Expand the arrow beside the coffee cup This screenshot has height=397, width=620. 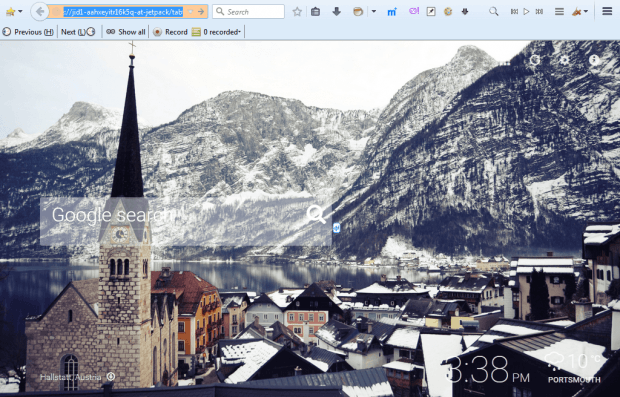click(x=374, y=12)
